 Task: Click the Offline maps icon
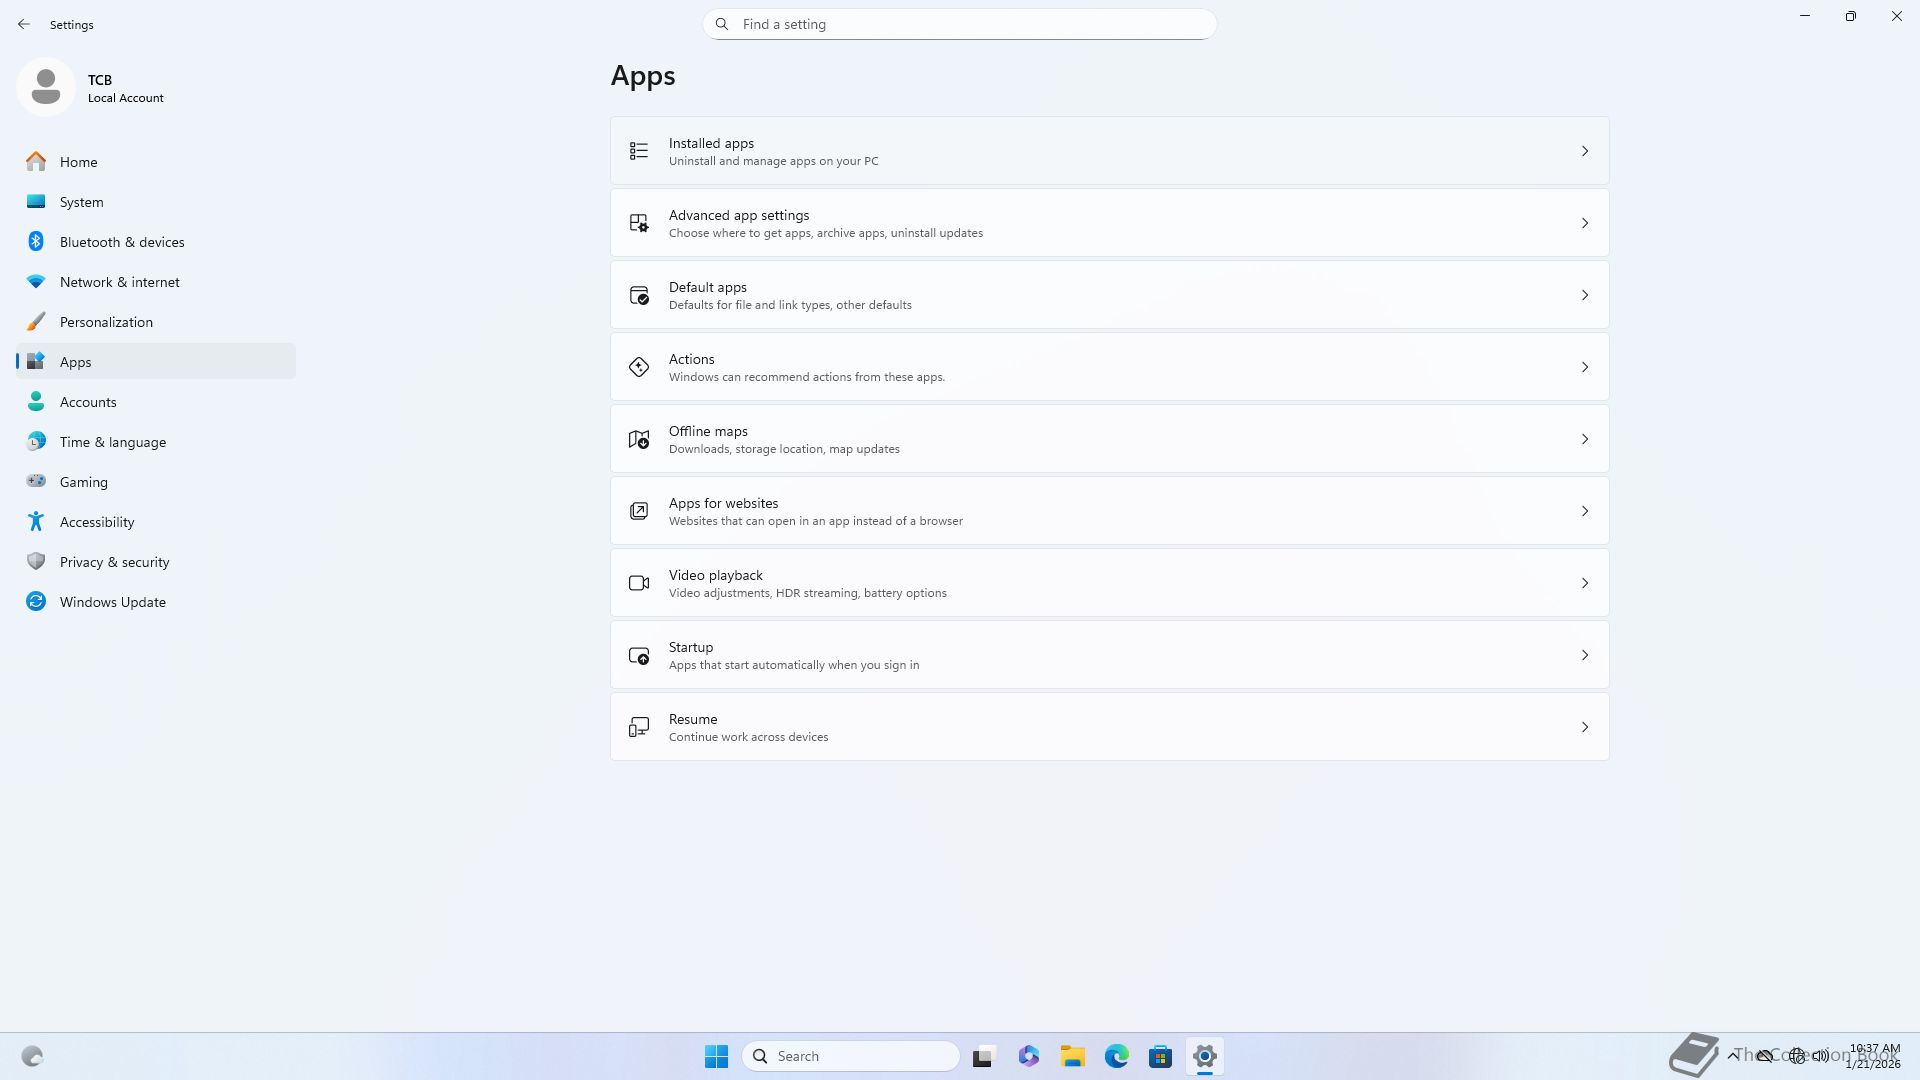(638, 439)
